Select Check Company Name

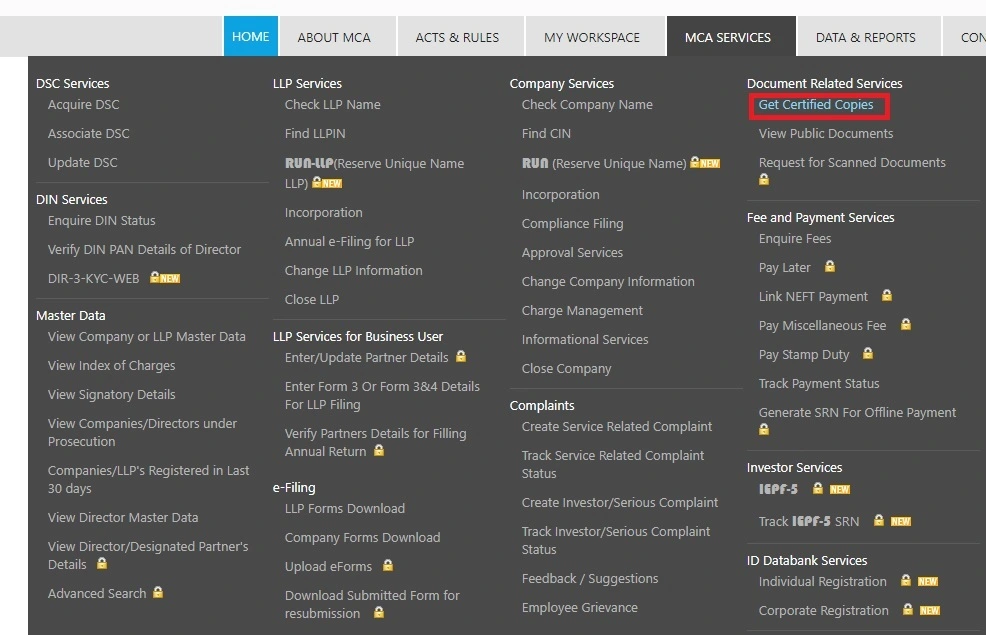pos(586,104)
